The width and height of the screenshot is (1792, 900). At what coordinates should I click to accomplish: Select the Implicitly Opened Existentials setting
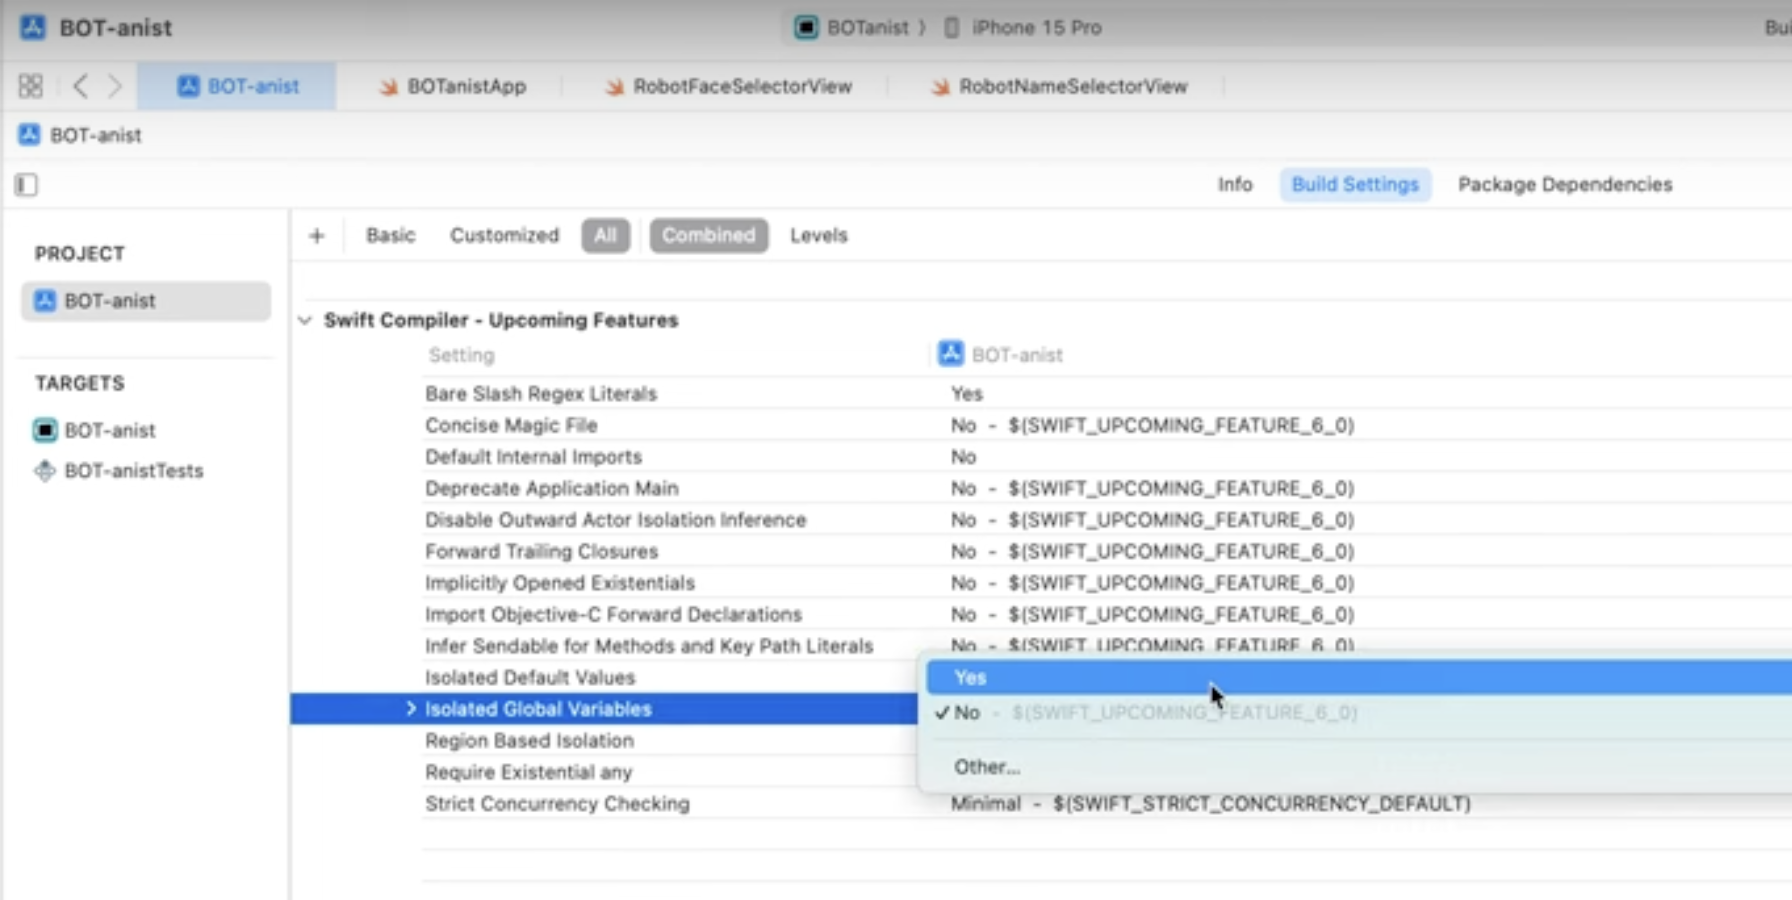[559, 582]
